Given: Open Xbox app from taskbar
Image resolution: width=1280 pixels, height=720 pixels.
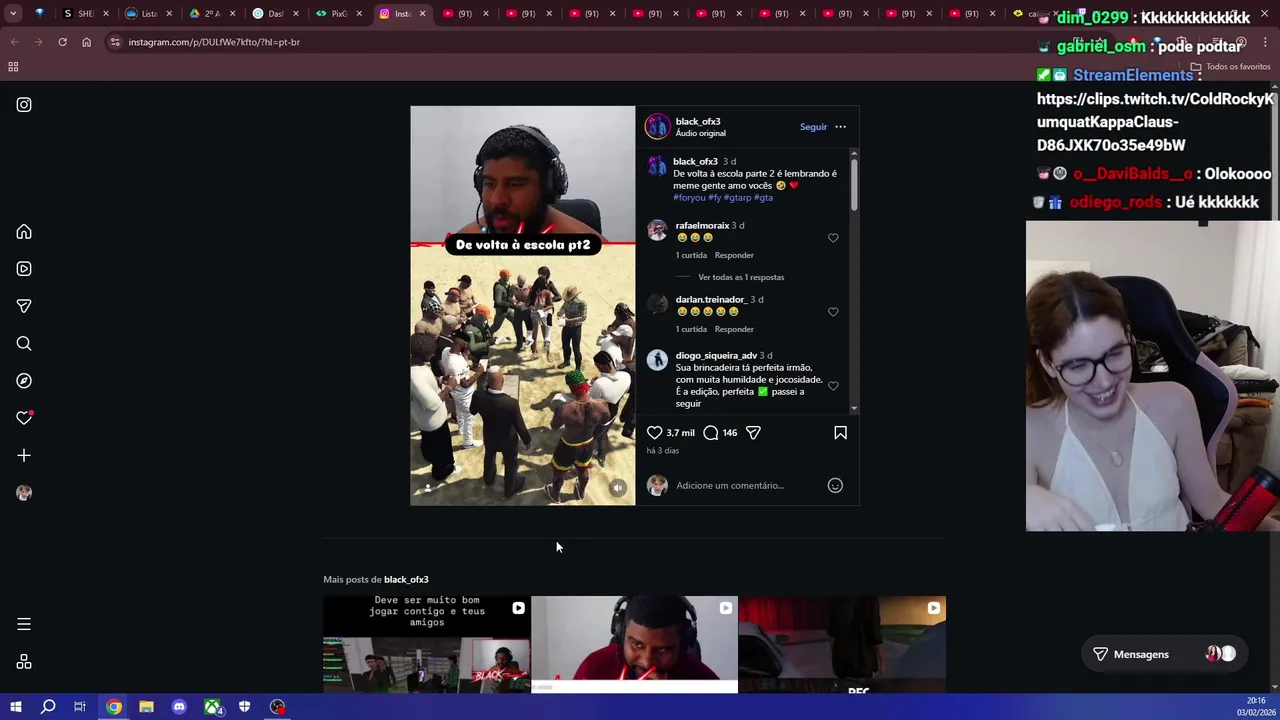Looking at the screenshot, I should (212, 708).
